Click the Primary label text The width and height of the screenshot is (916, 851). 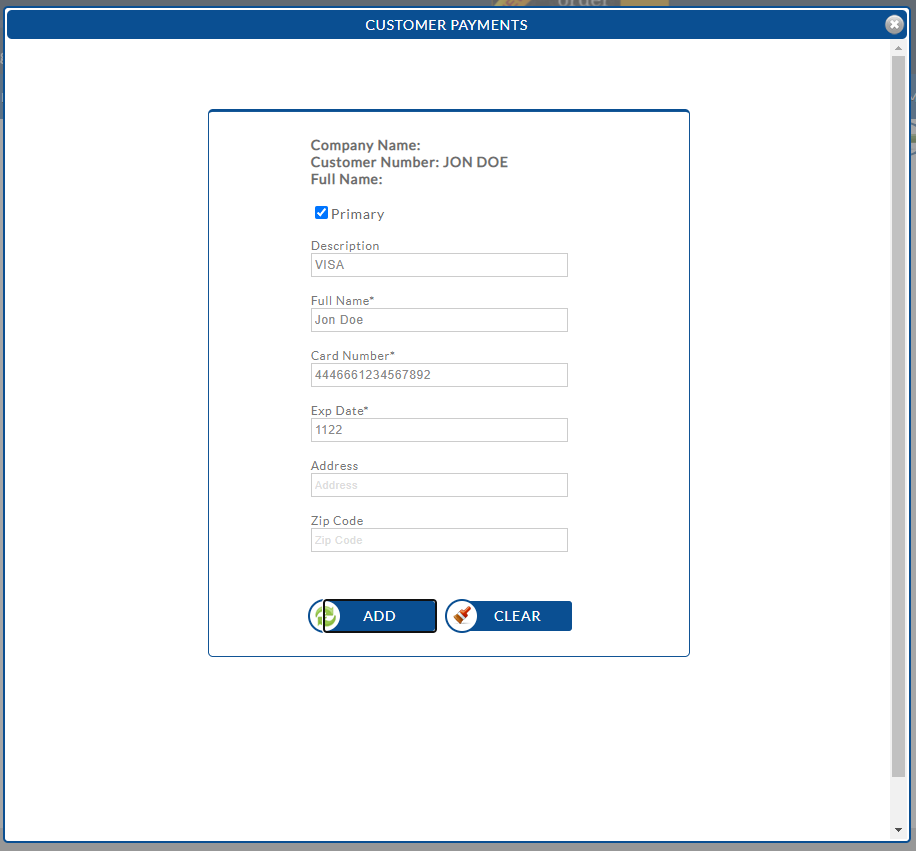point(357,214)
